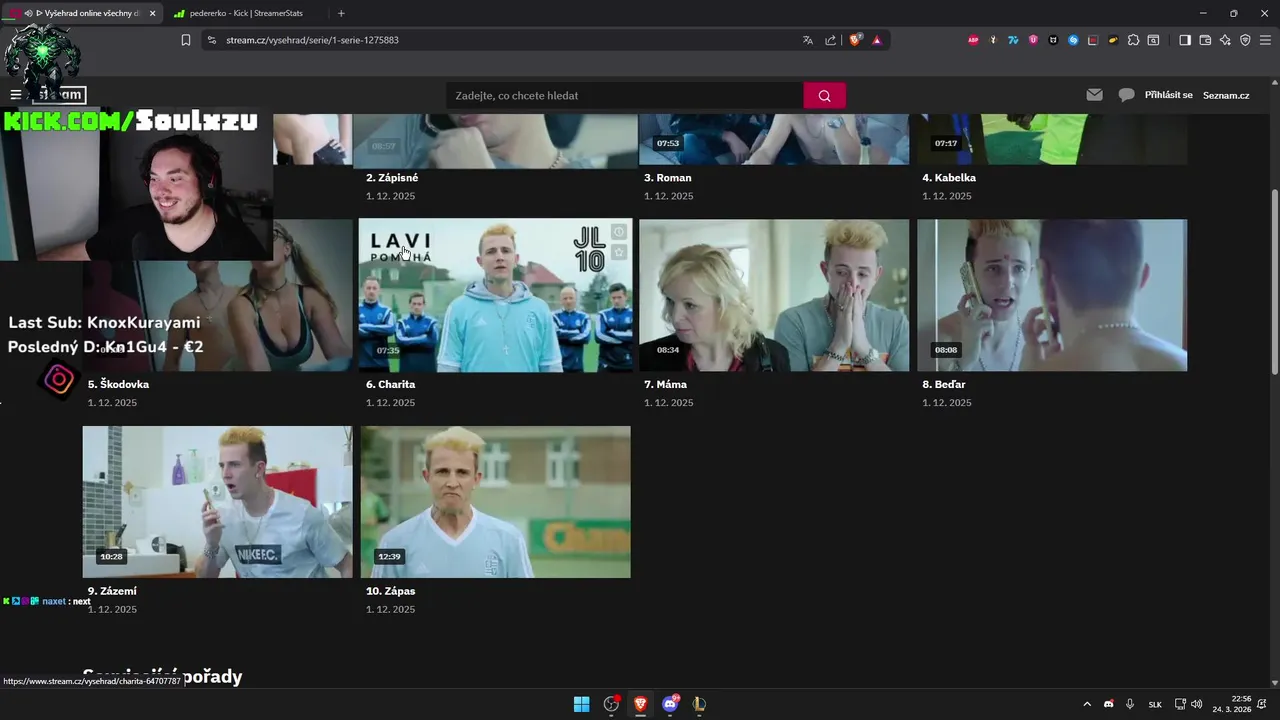Open Discord from taskbar
The width and height of the screenshot is (1280, 720).
(670, 704)
